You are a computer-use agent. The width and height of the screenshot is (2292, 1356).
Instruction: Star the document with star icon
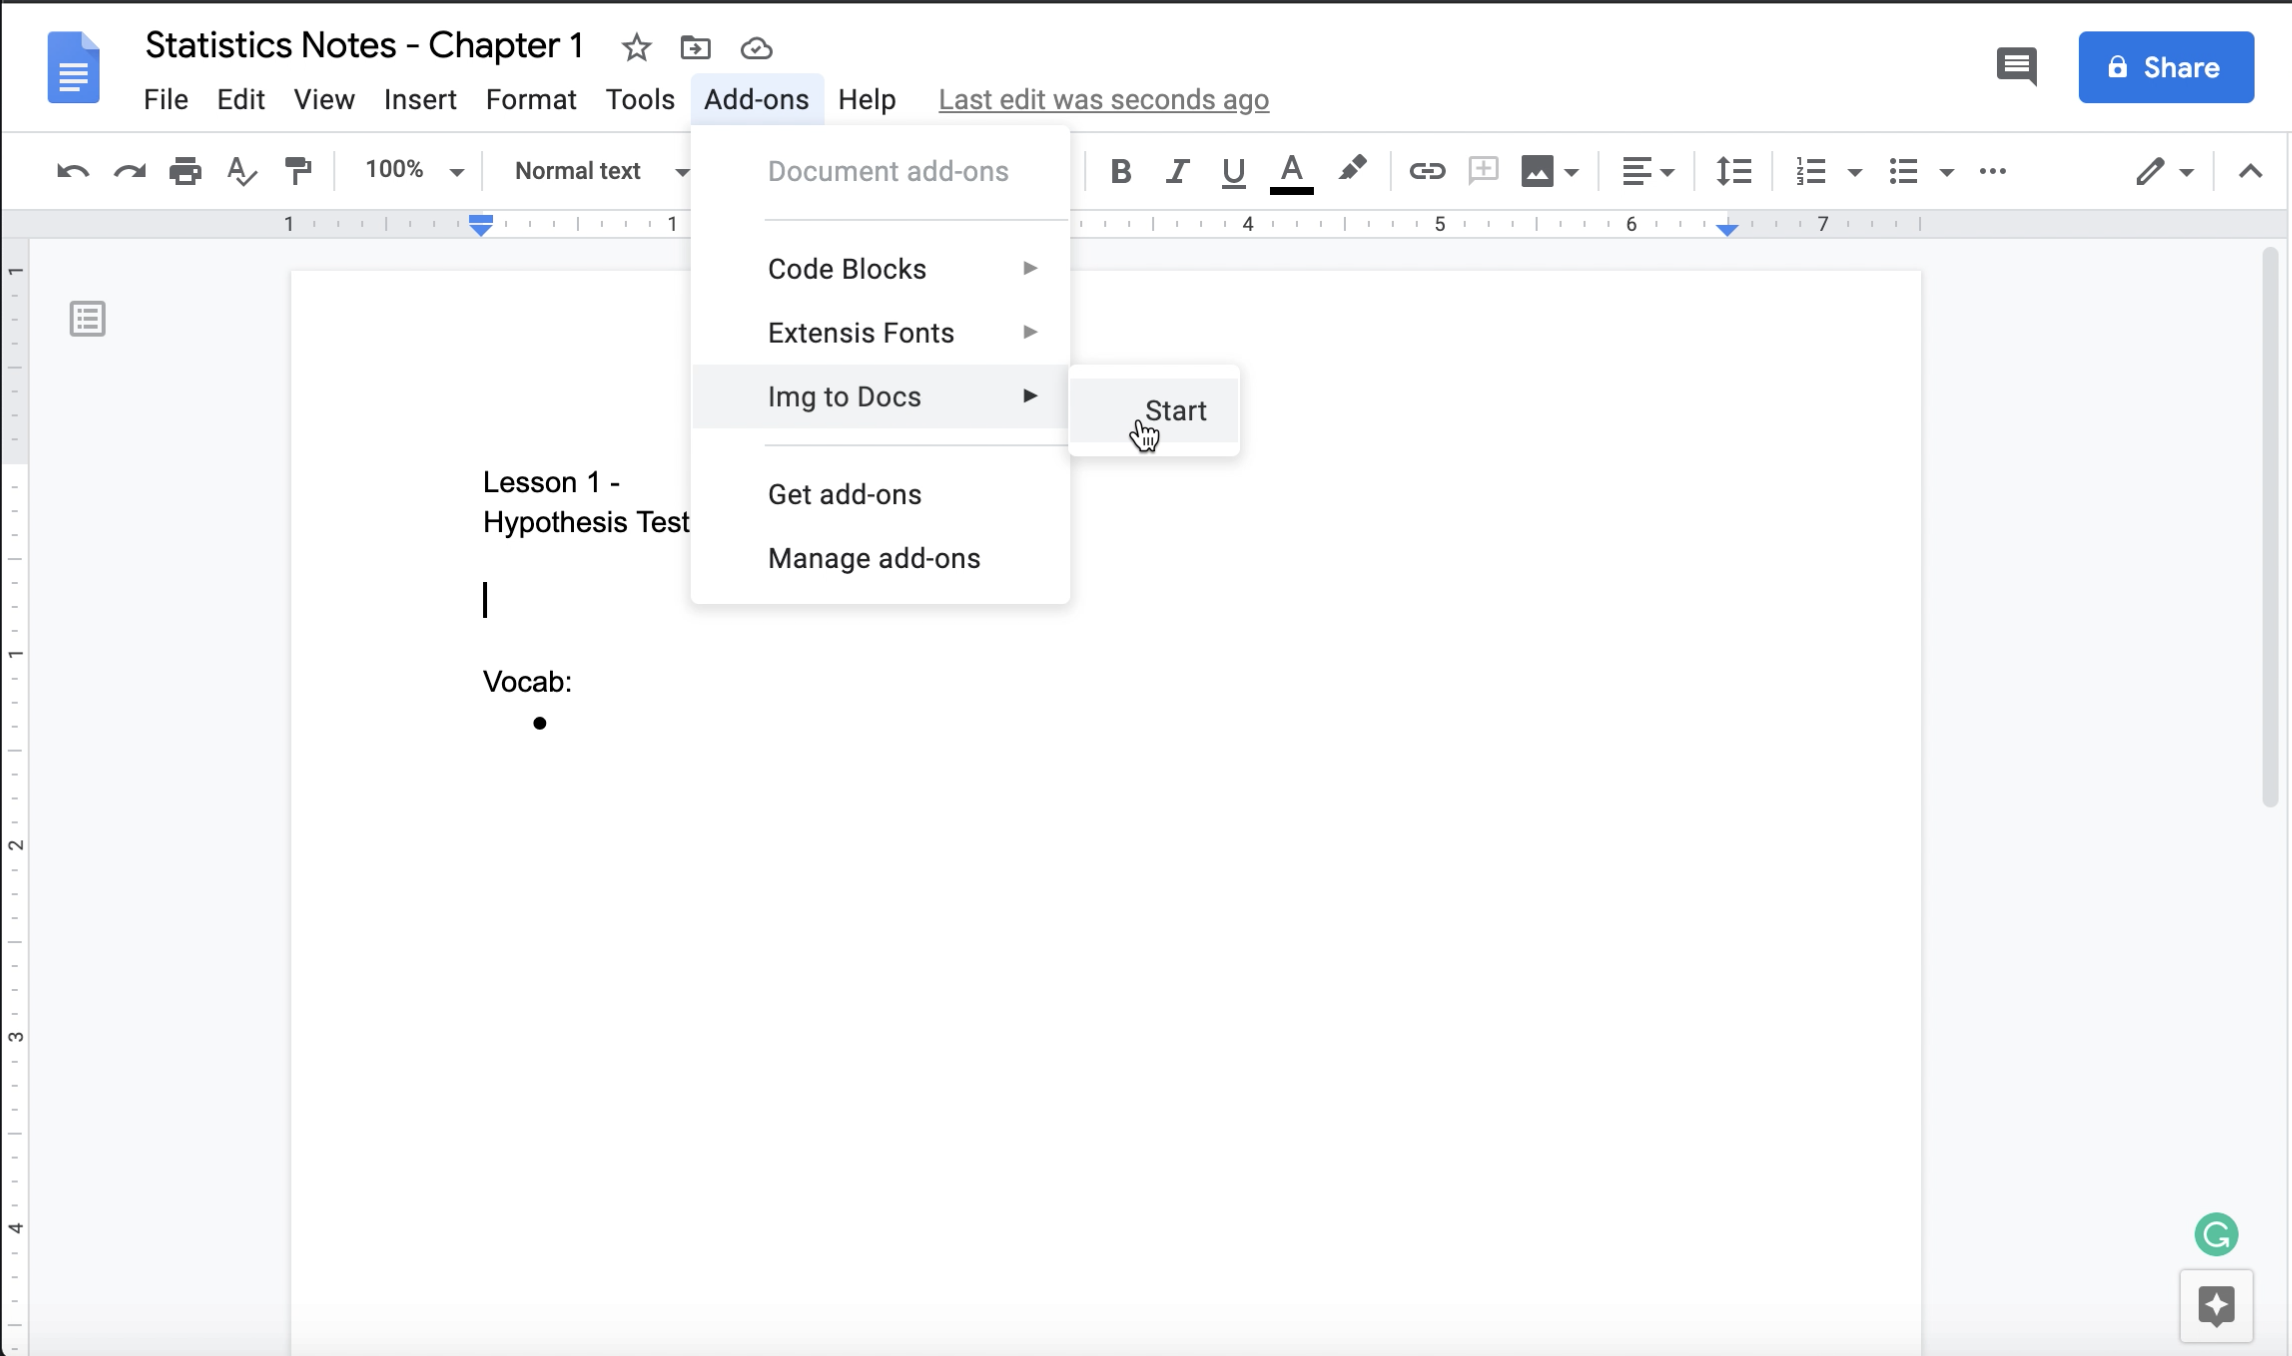(x=636, y=47)
